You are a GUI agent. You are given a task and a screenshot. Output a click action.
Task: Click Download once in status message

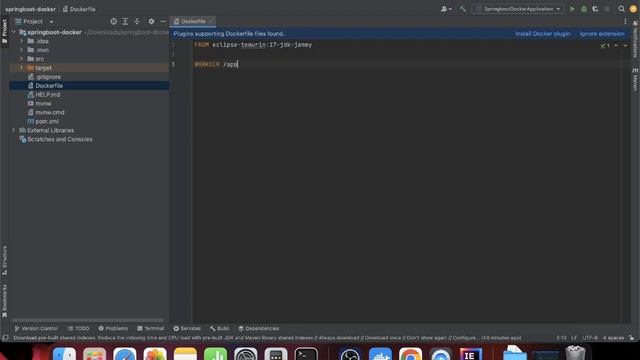point(383,338)
